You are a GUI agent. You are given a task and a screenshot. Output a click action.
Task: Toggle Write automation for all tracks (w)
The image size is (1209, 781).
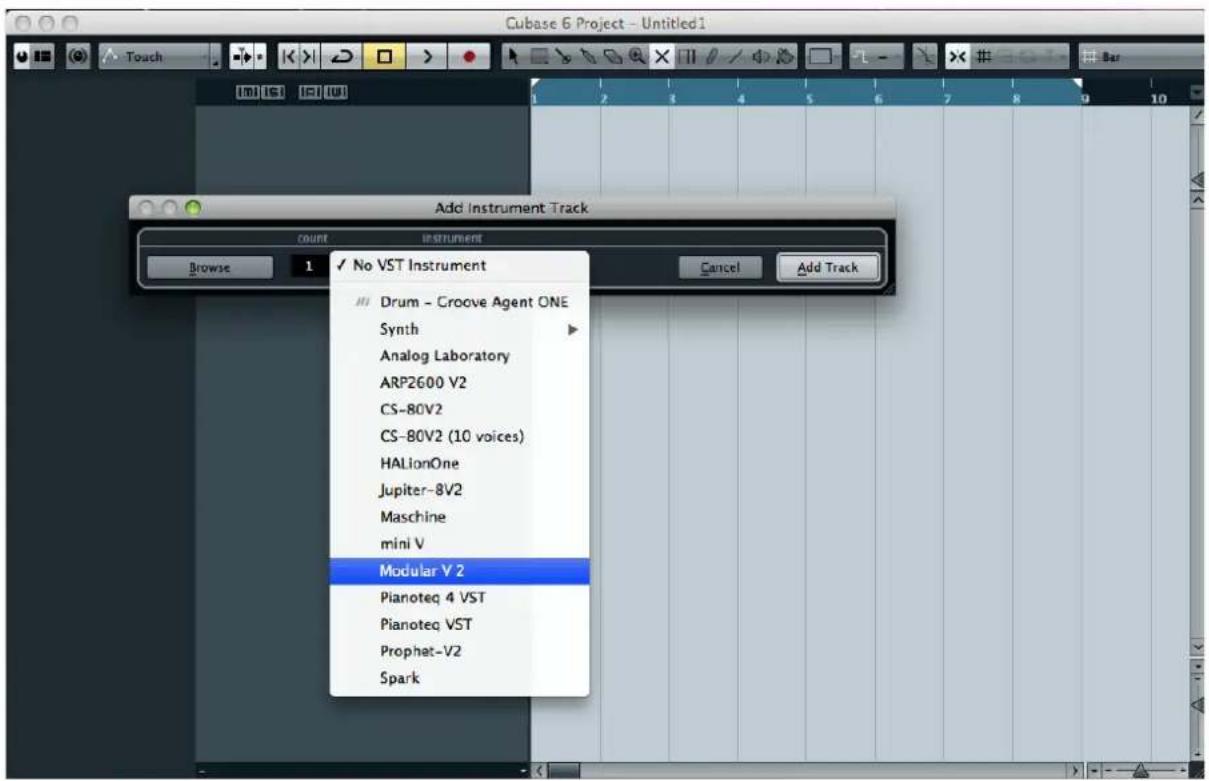335,92
